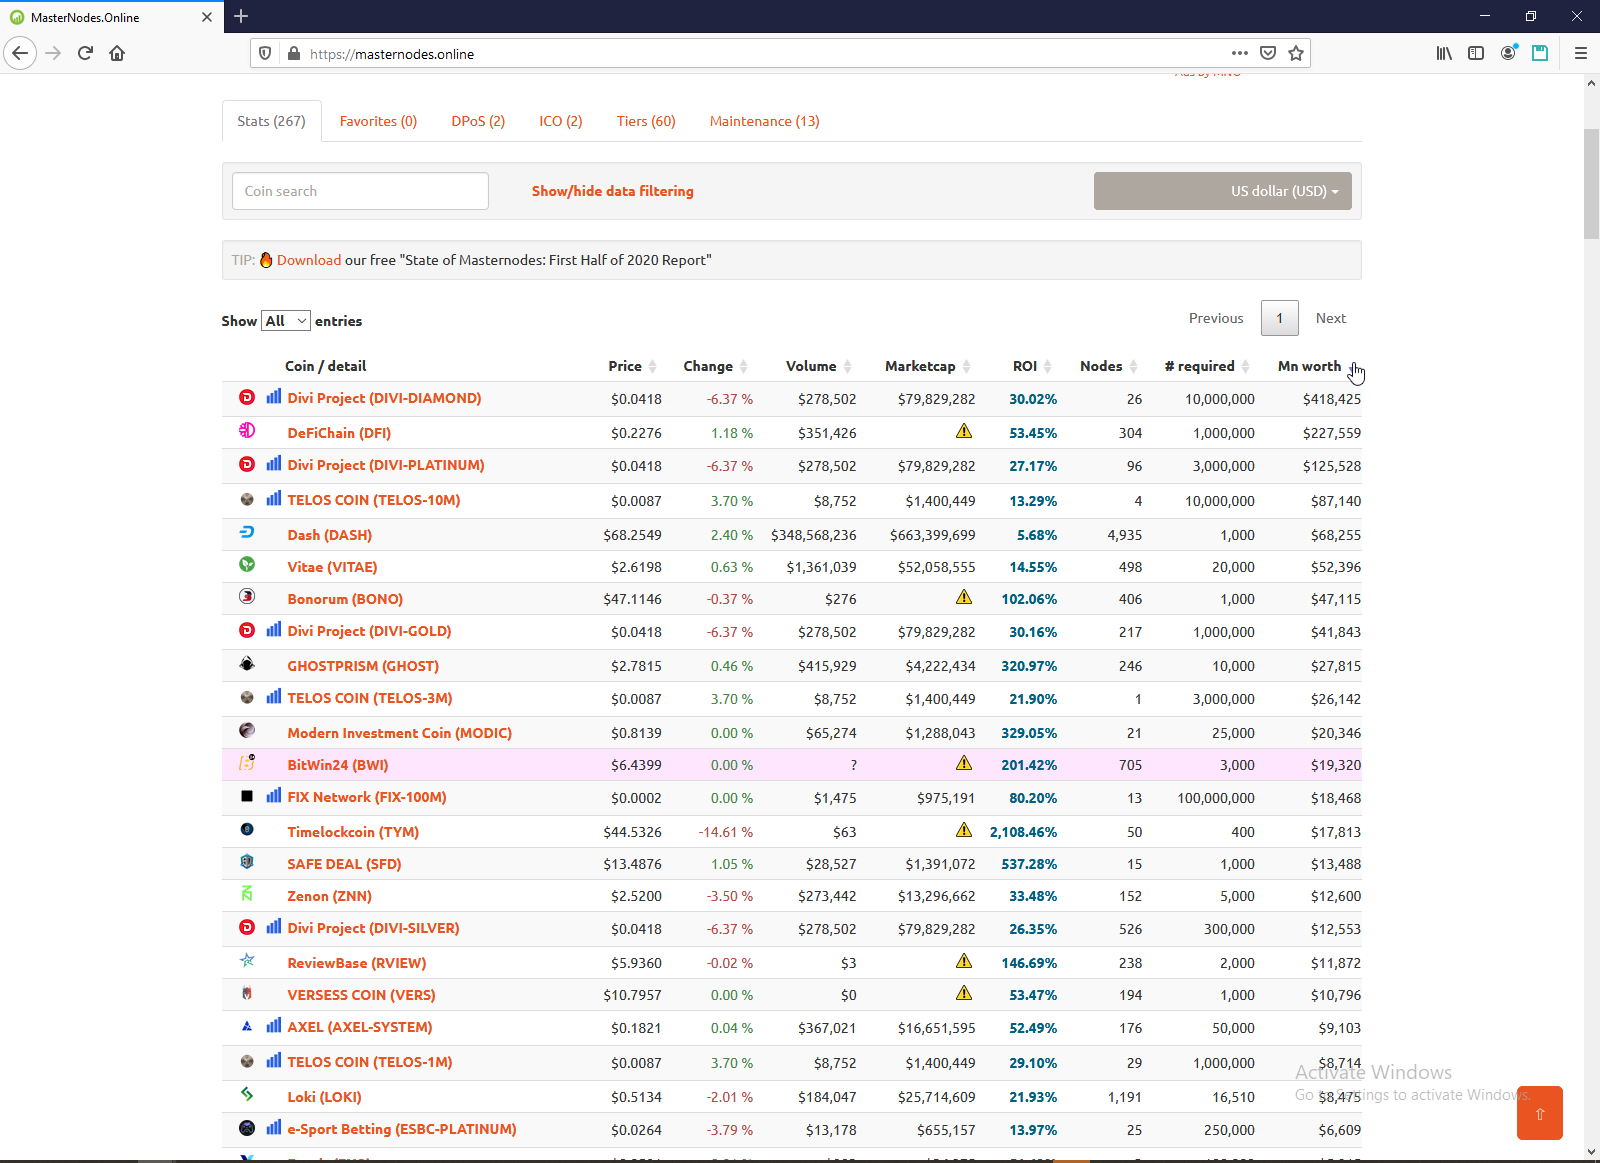Click the Vitae coin logo
1600x1163 pixels.
(247, 565)
